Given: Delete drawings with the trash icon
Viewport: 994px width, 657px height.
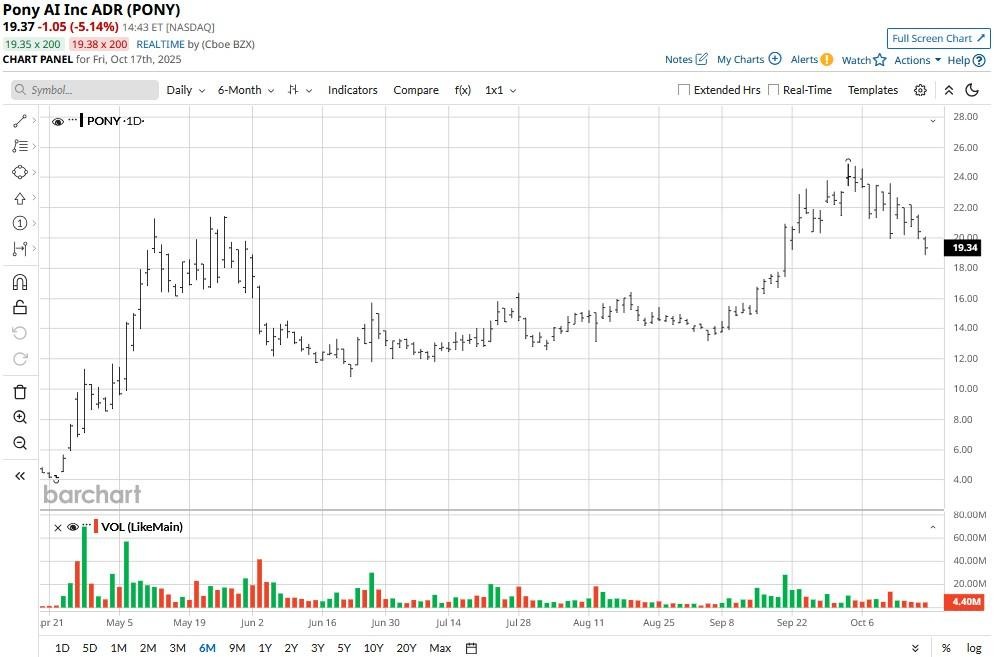Looking at the screenshot, I should pyautogui.click(x=20, y=392).
